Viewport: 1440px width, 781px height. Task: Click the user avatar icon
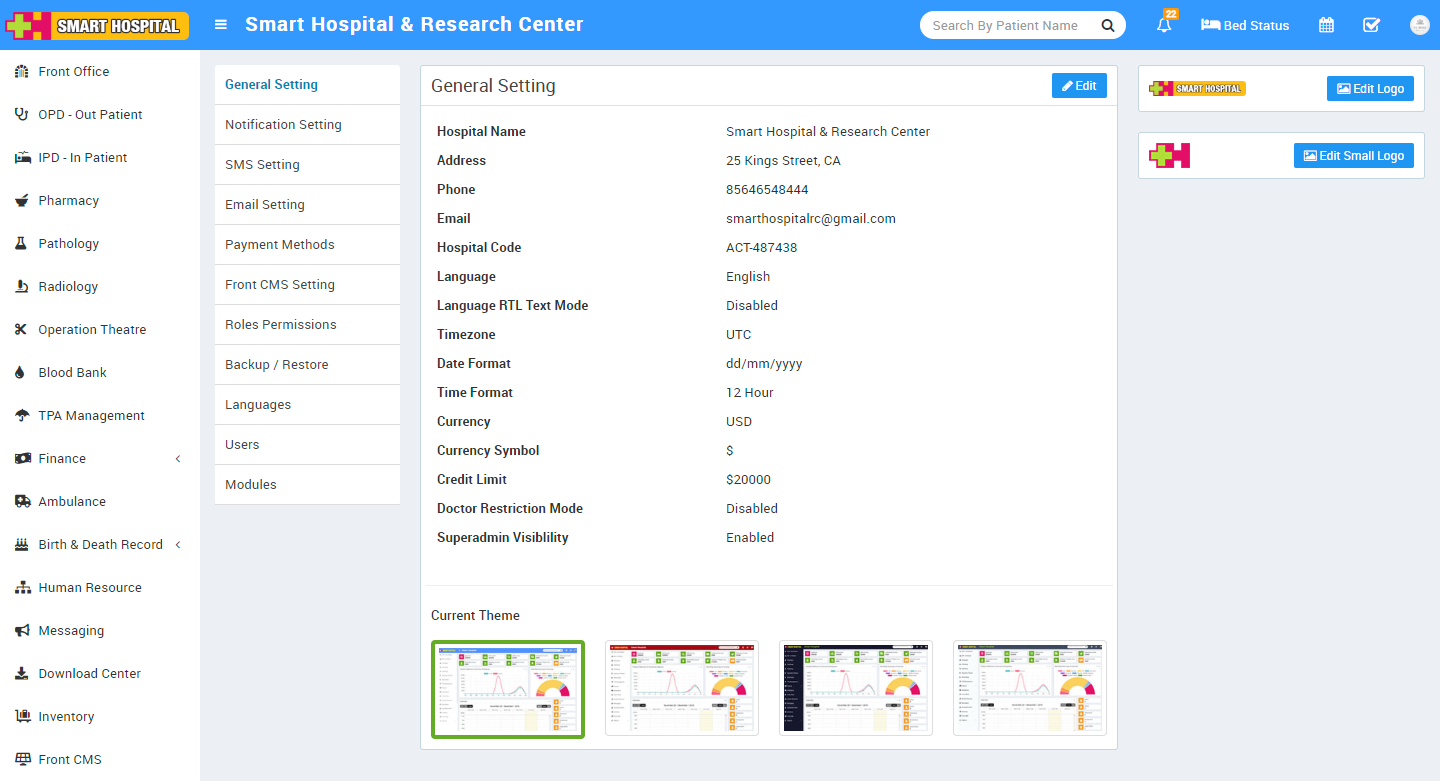(x=1419, y=25)
